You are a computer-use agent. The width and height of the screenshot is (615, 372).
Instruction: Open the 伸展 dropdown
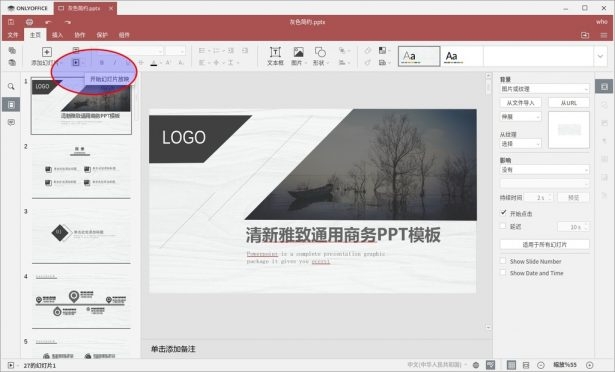[x=520, y=117]
